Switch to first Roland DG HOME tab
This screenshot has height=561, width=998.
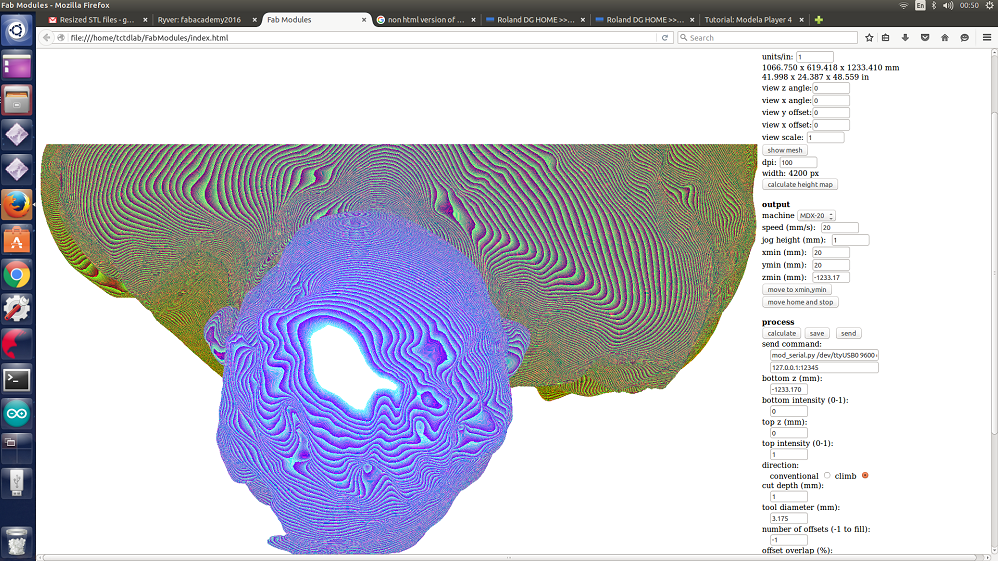pyautogui.click(x=535, y=20)
